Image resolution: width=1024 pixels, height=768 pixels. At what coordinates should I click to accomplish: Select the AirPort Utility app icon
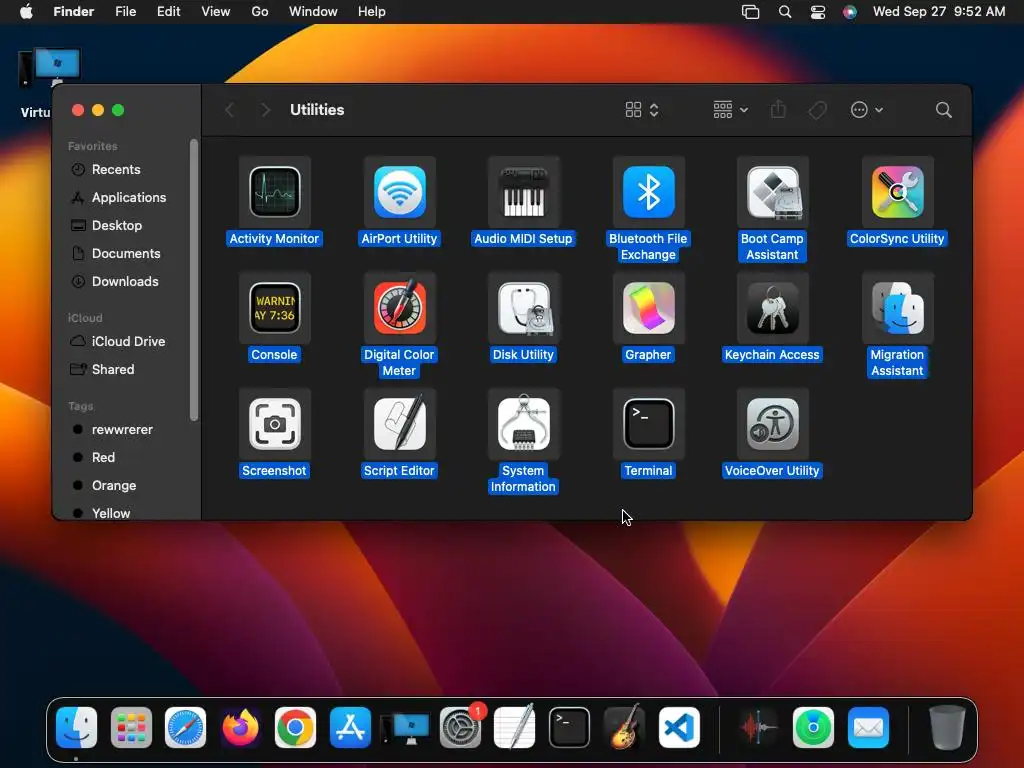(x=399, y=192)
